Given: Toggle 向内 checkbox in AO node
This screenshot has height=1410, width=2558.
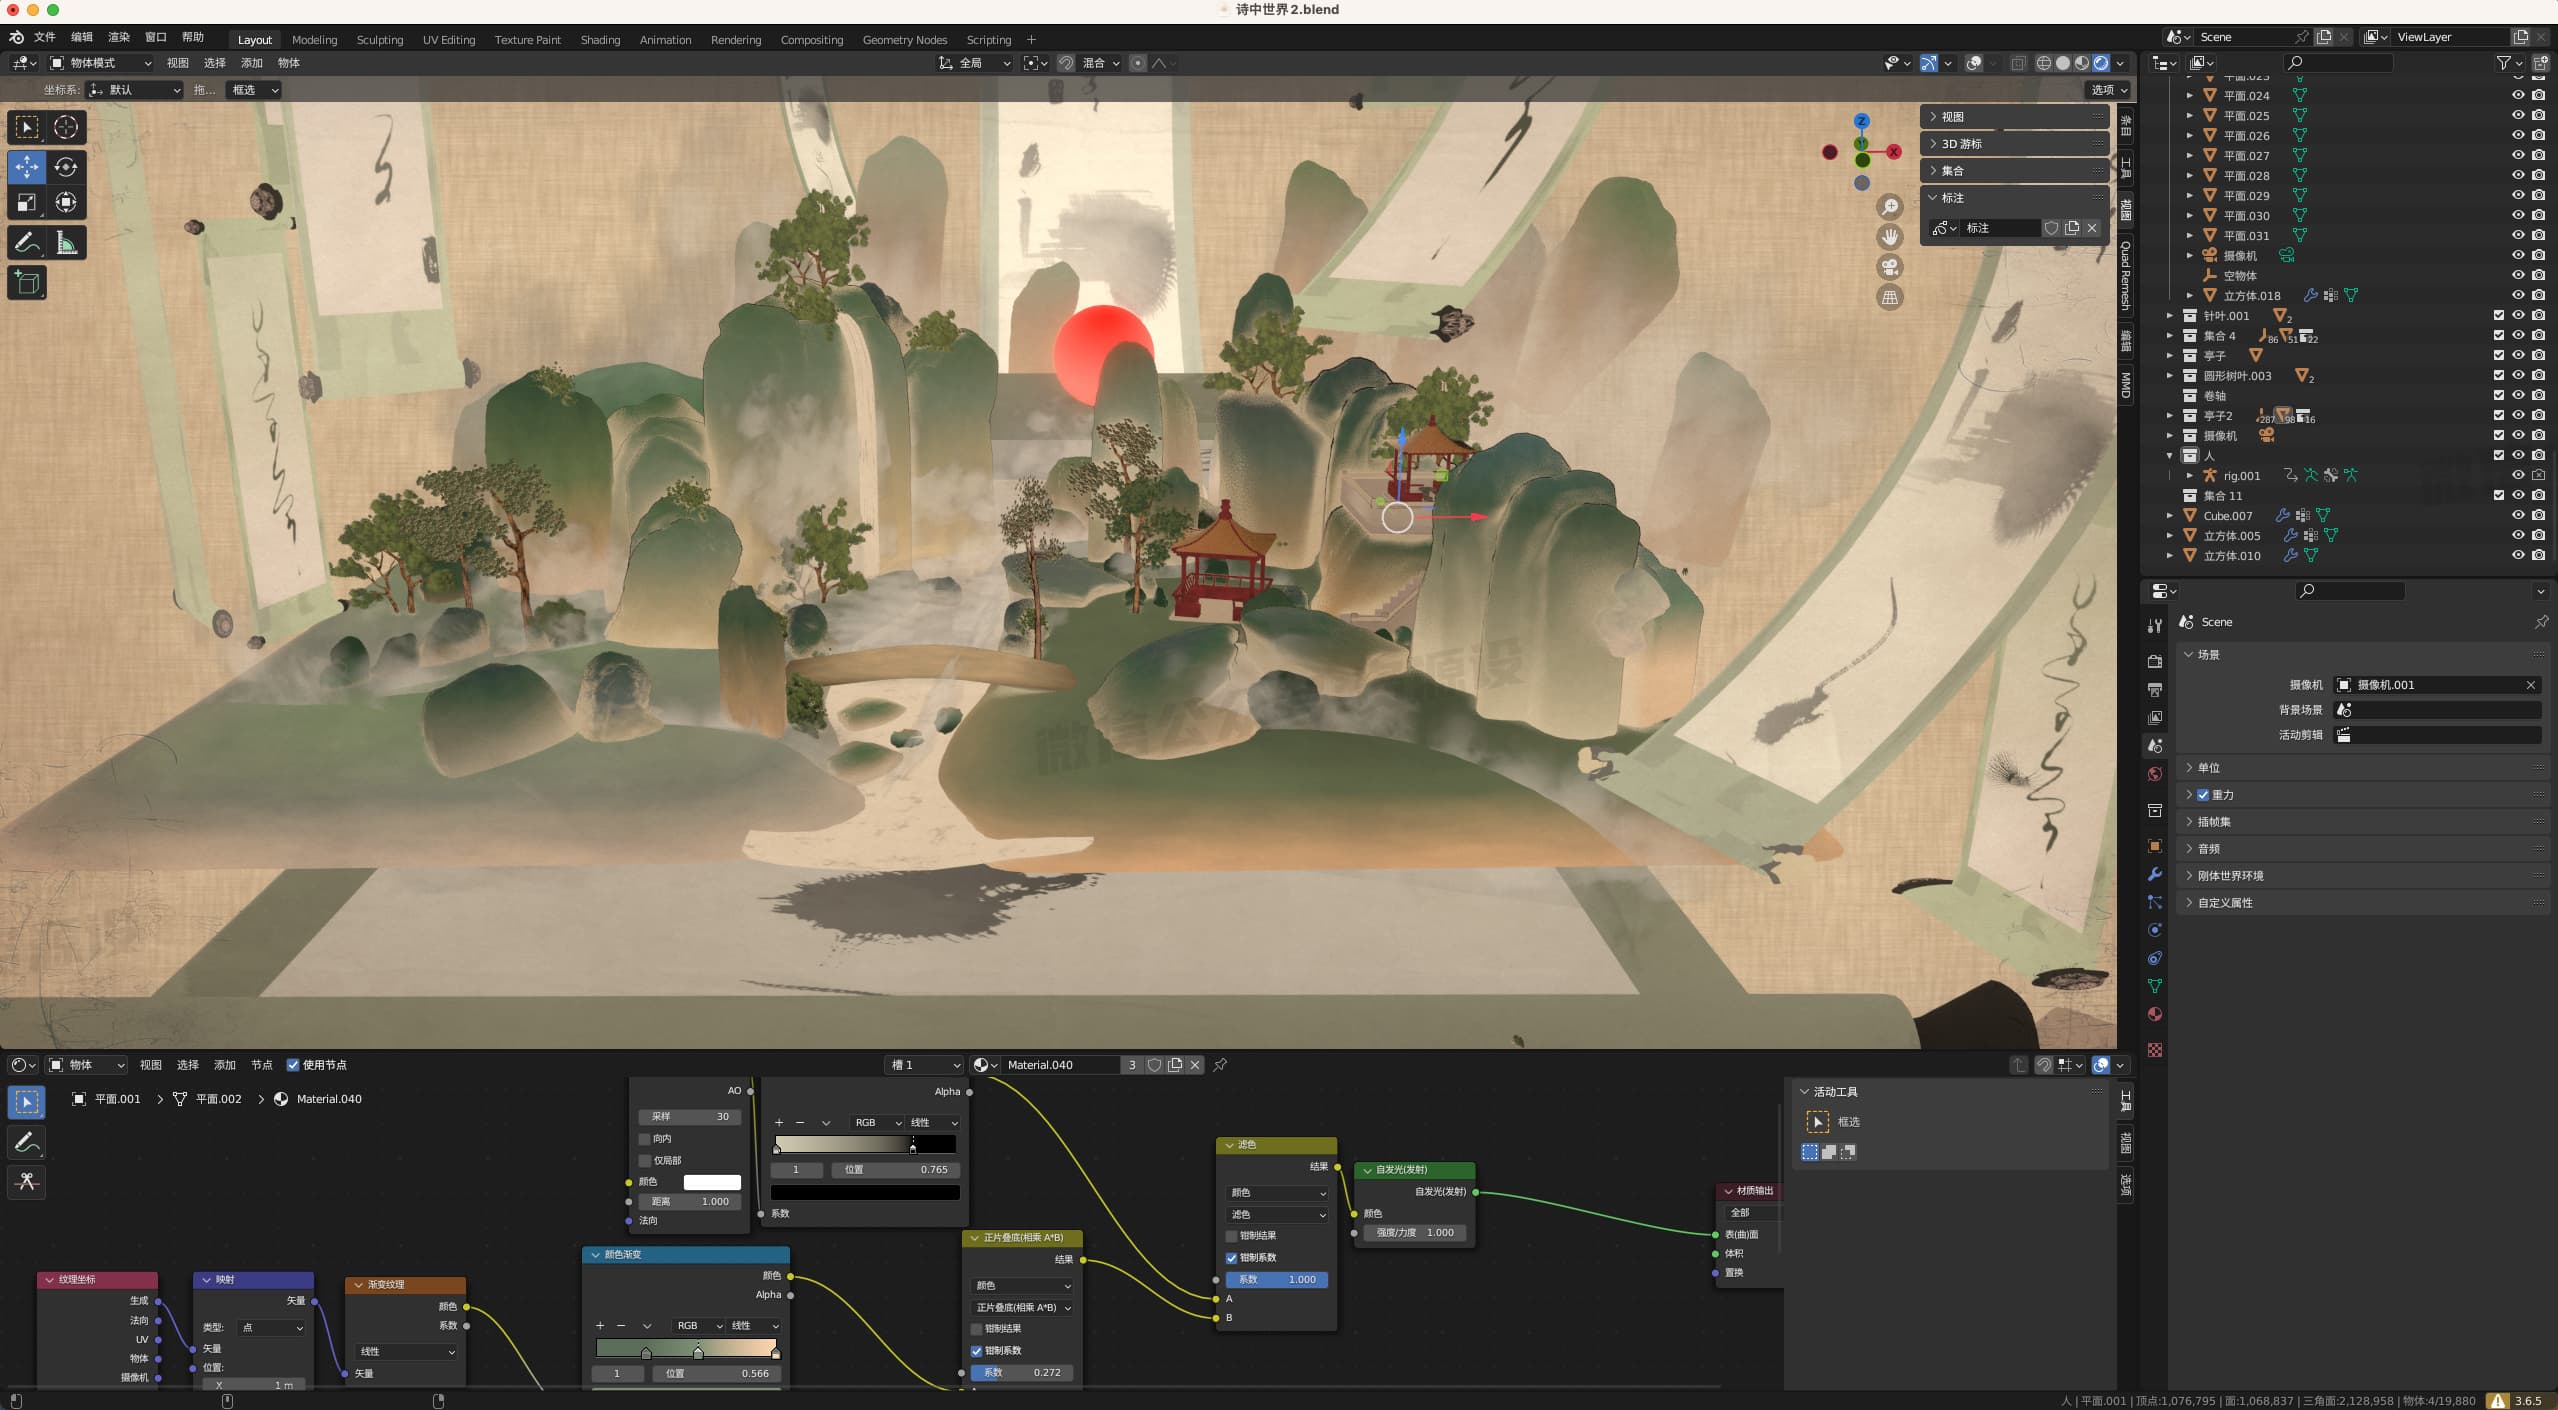Looking at the screenshot, I should [645, 1139].
